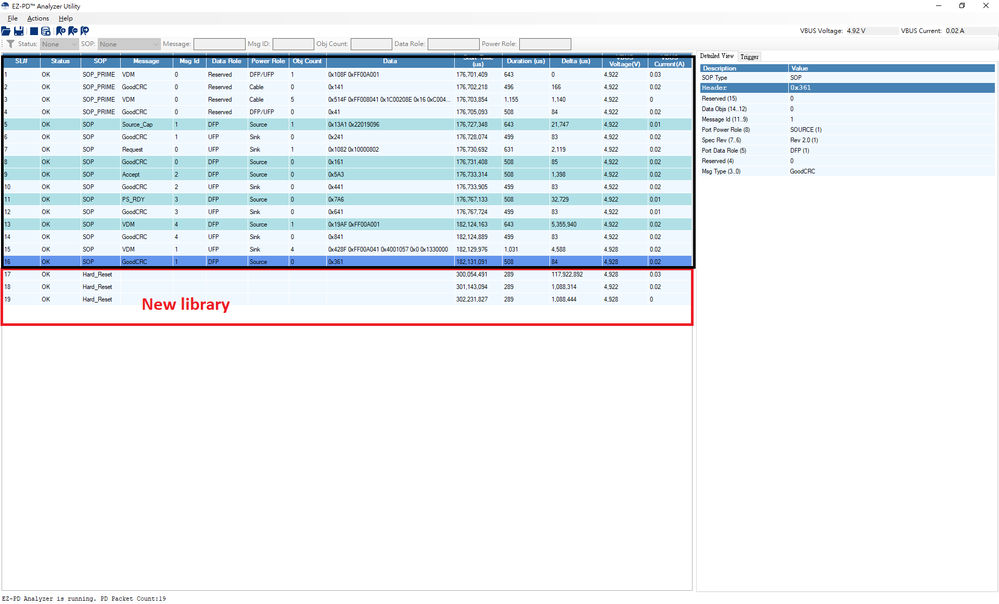
Task: Open the File menu
Action: tap(12, 18)
